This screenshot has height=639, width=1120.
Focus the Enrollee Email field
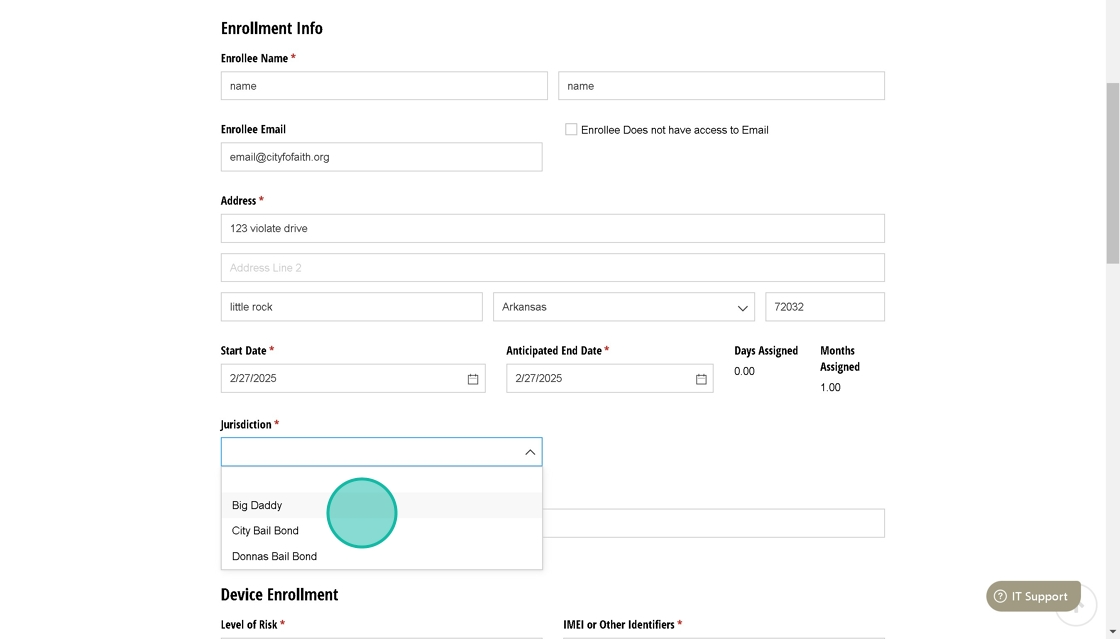pos(381,157)
